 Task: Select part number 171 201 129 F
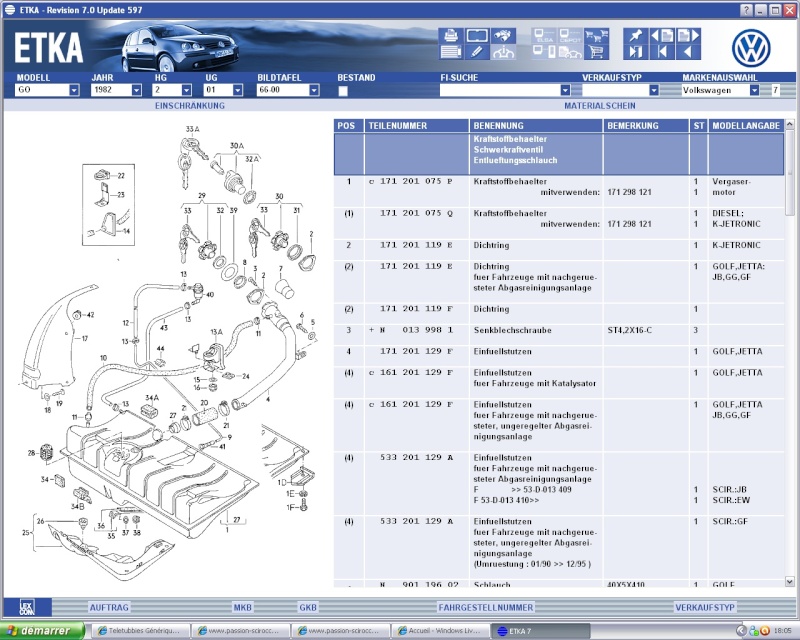[416, 352]
